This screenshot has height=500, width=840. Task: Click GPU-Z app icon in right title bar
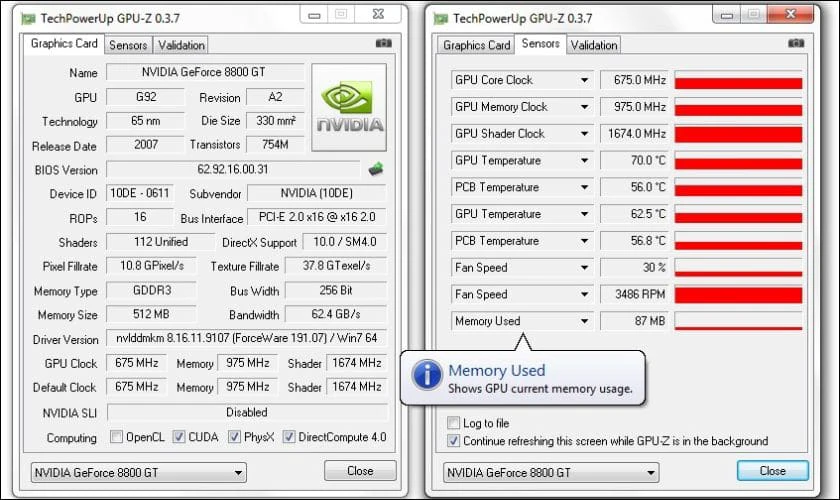pos(440,19)
